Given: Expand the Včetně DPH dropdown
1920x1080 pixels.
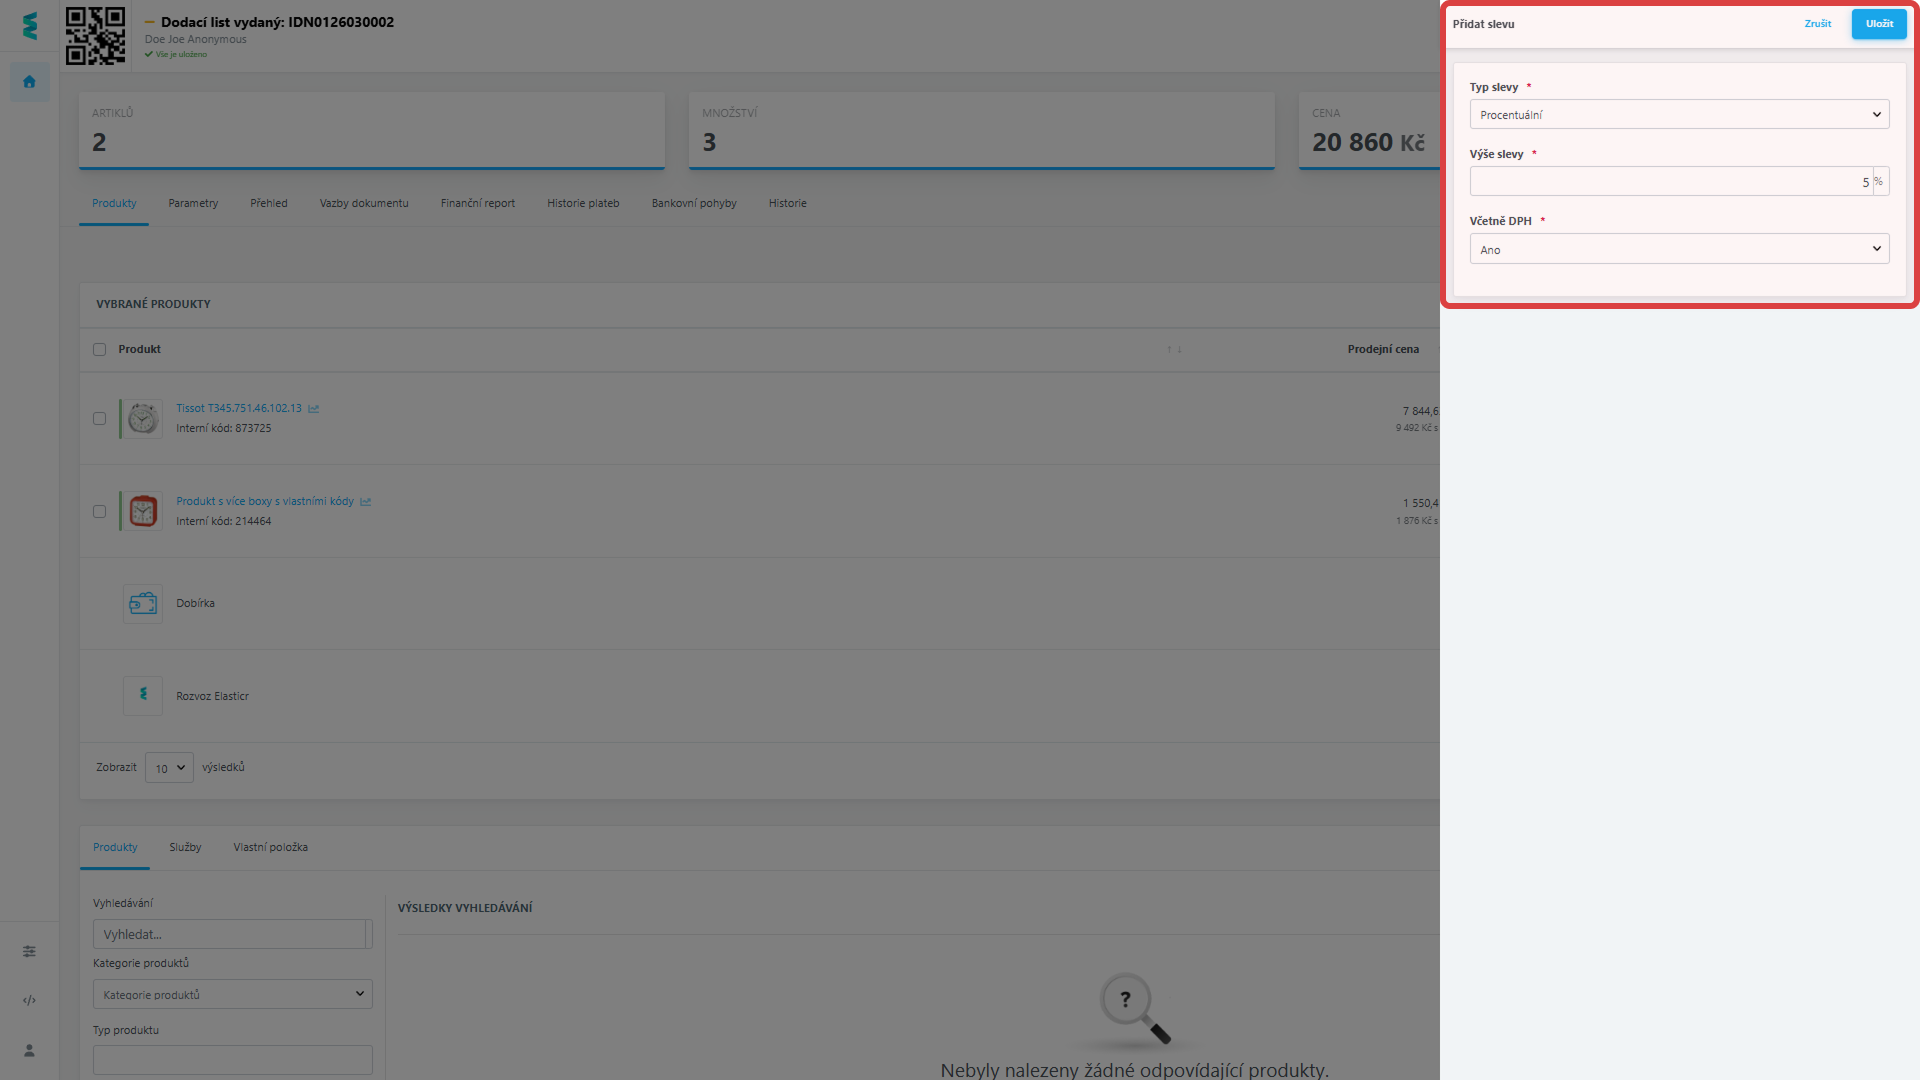Looking at the screenshot, I should 1678,249.
